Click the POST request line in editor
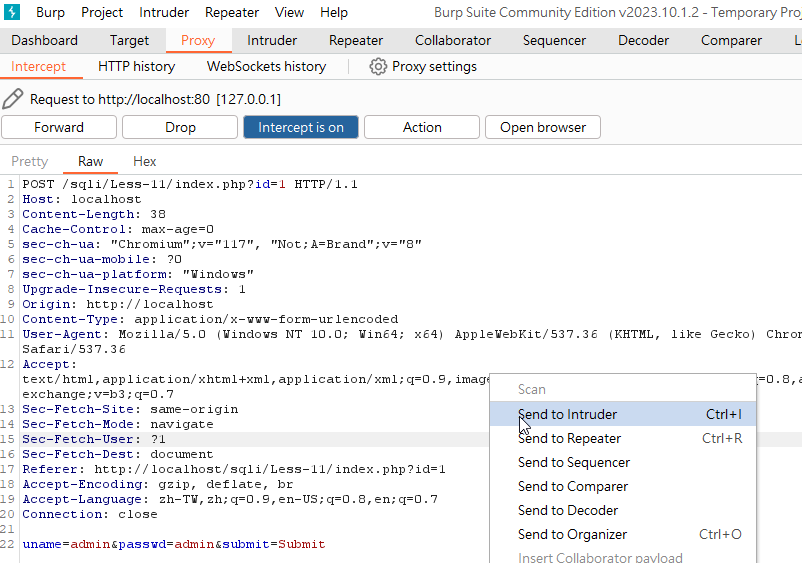 tap(190, 184)
